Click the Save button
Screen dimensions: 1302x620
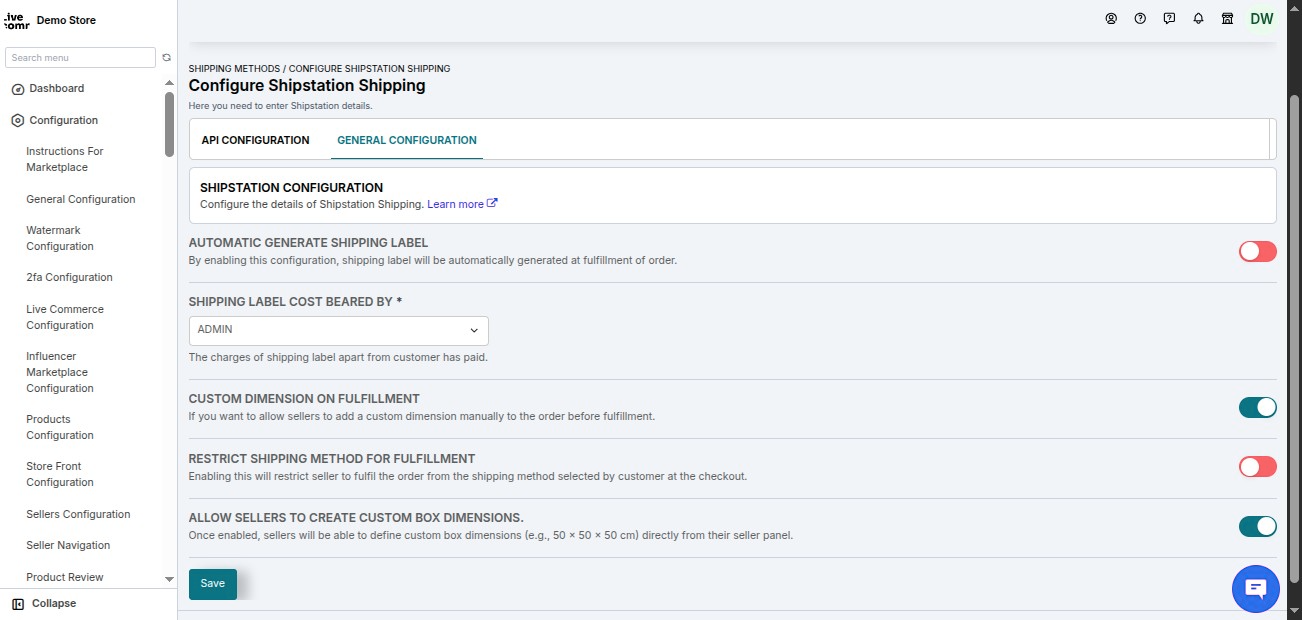213,584
